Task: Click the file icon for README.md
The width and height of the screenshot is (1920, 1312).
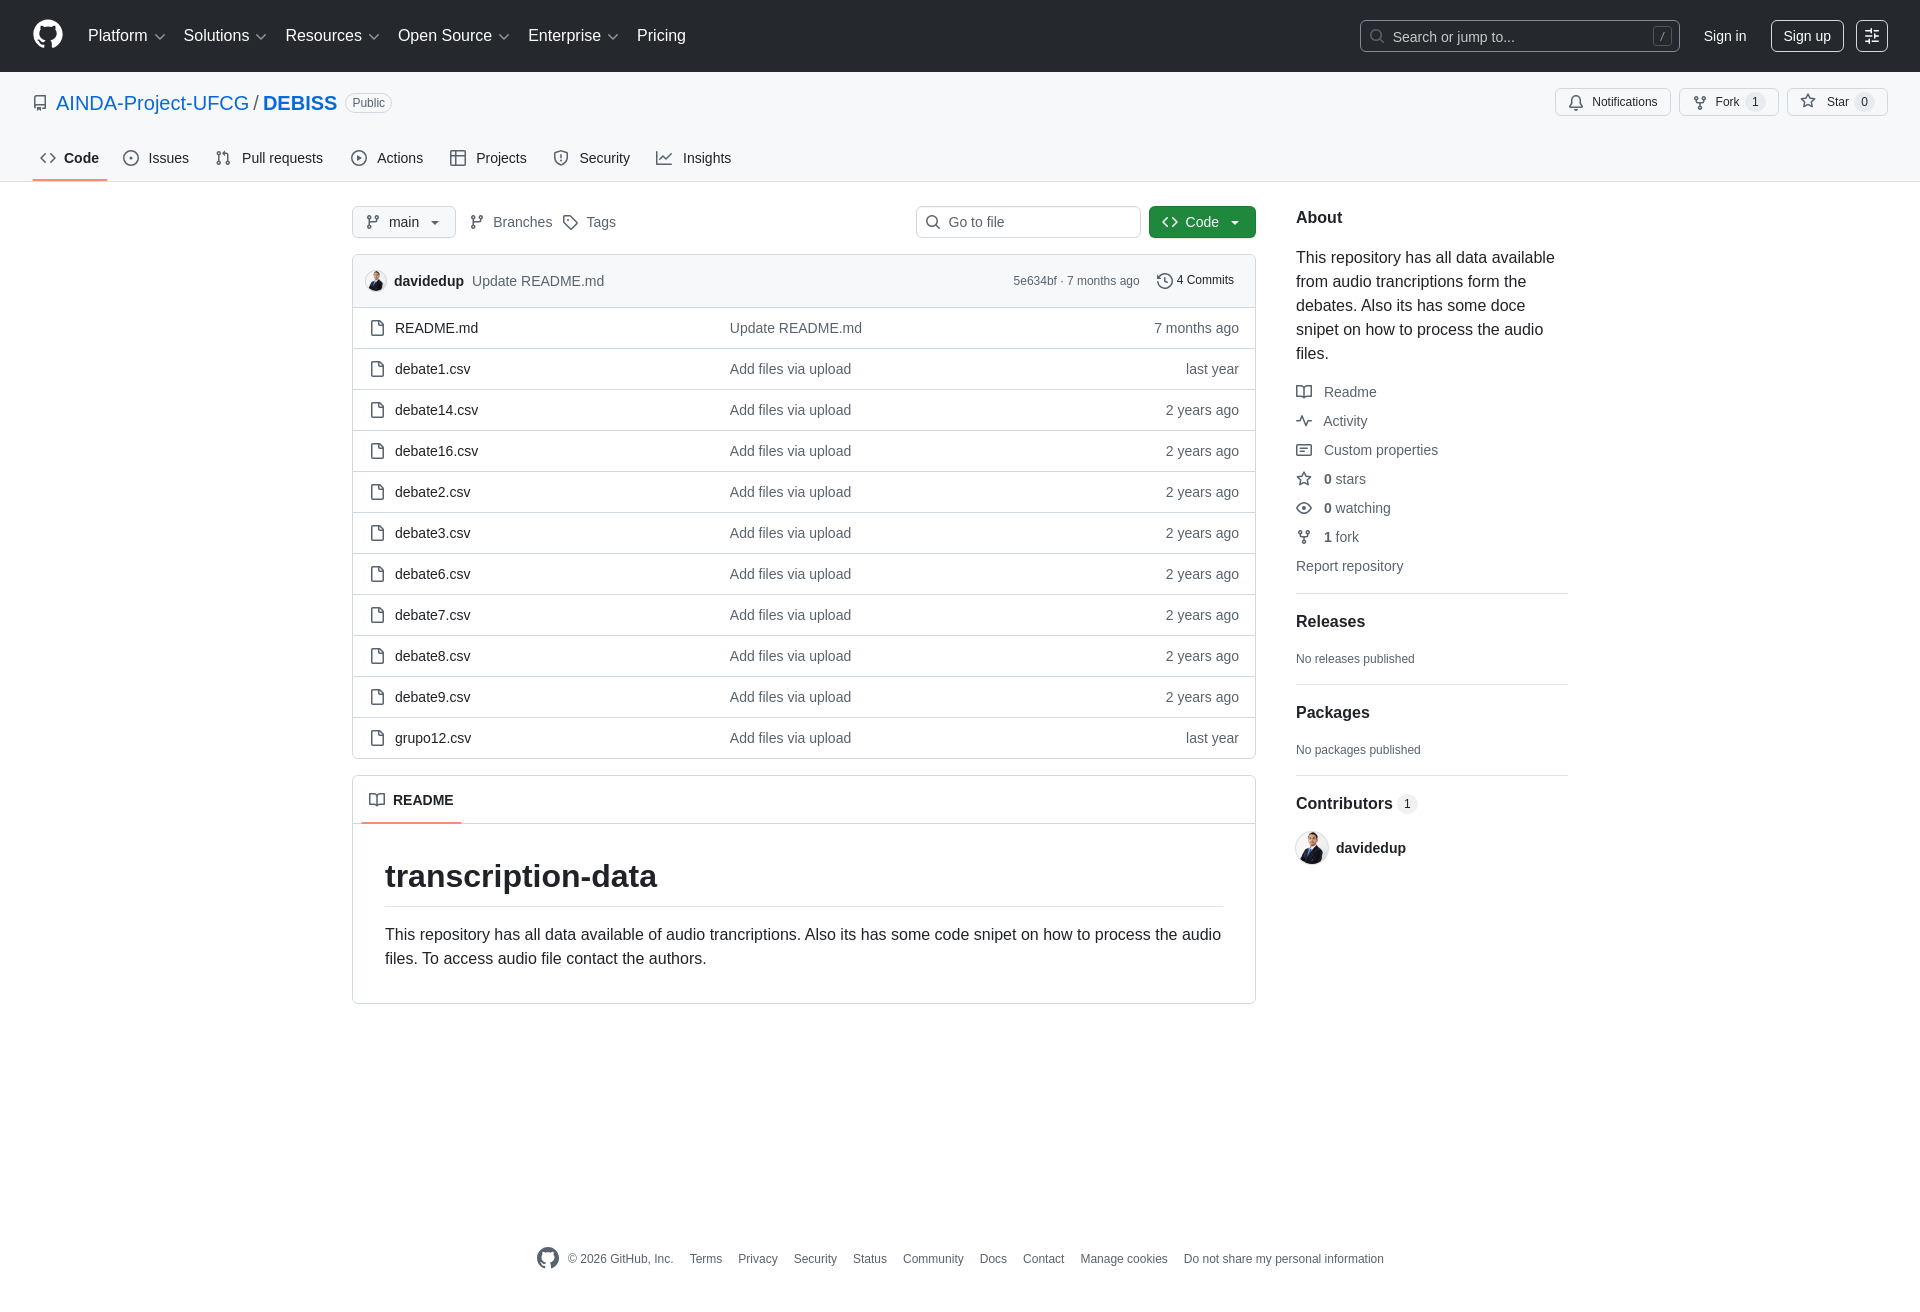Action: coord(377,328)
